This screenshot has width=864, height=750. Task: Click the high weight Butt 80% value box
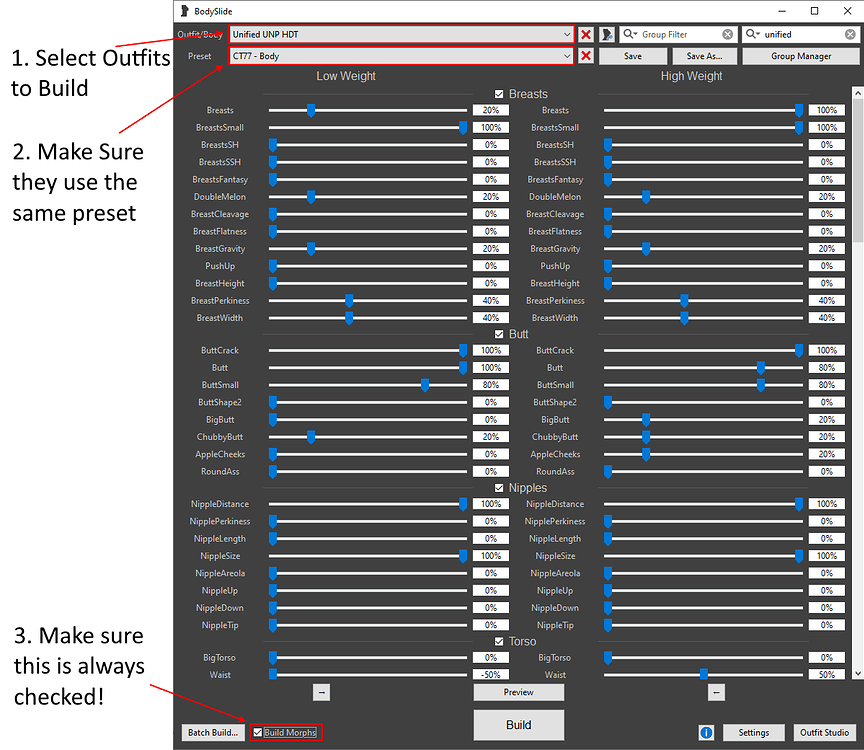pyautogui.click(x=827, y=368)
